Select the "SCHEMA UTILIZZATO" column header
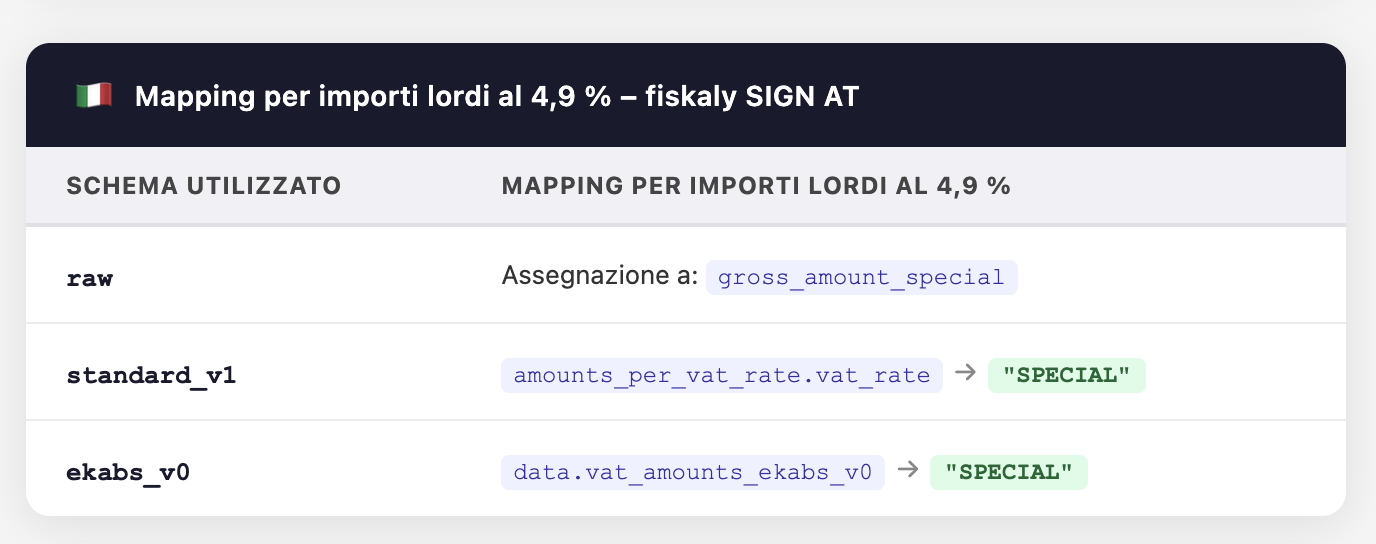The image size is (1376, 544). tap(203, 186)
